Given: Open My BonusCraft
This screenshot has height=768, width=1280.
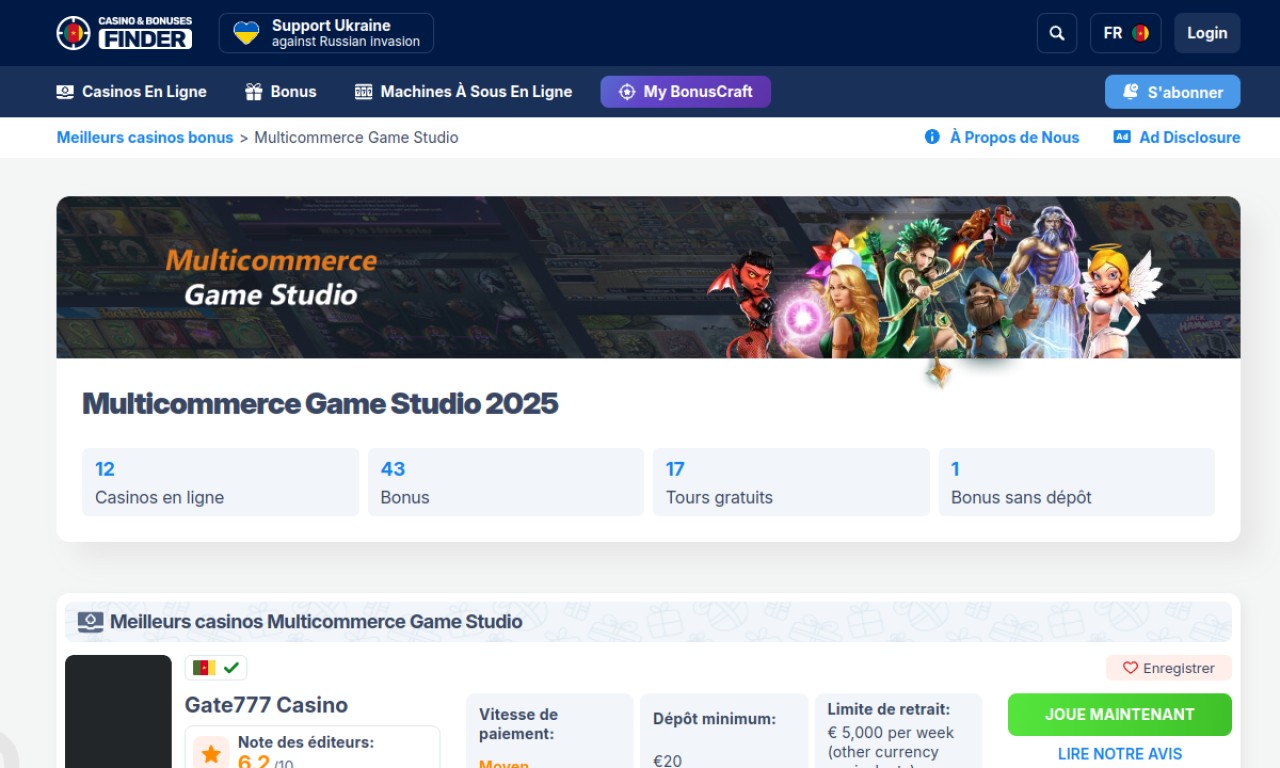Looking at the screenshot, I should click(685, 92).
